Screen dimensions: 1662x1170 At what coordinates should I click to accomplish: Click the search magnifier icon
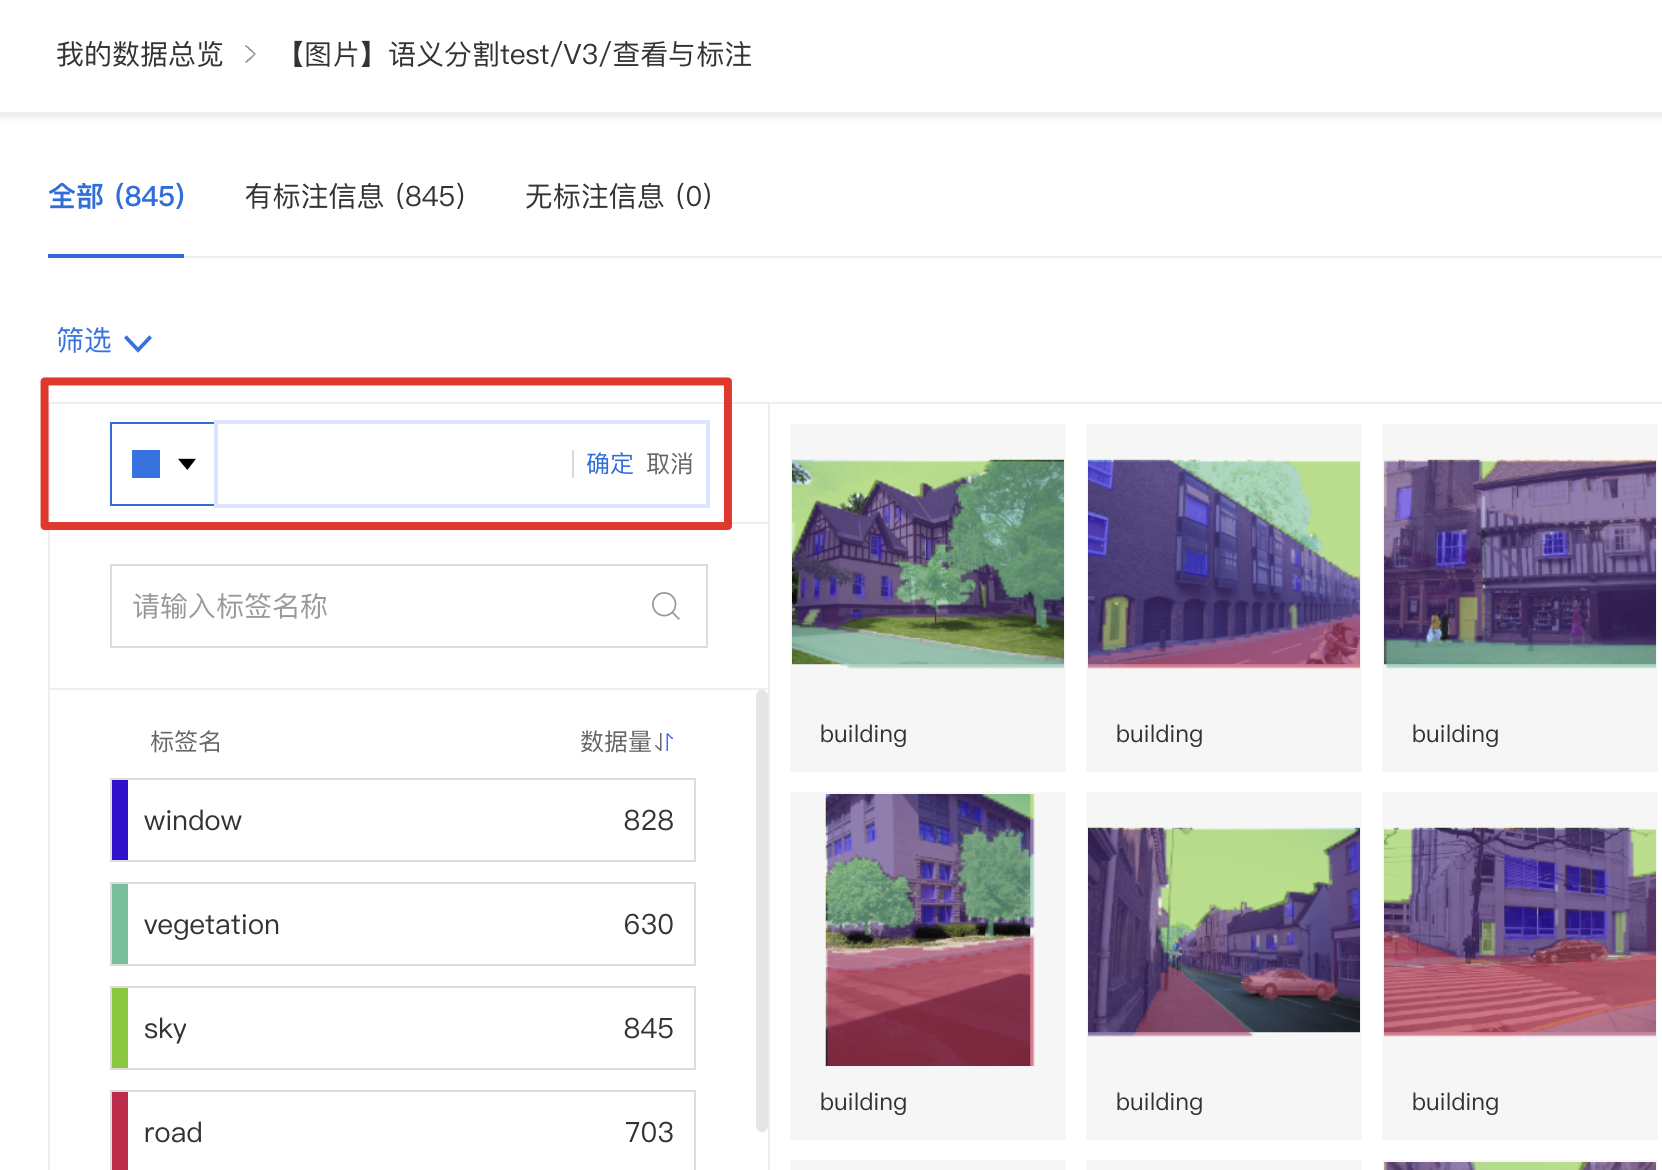tap(666, 606)
